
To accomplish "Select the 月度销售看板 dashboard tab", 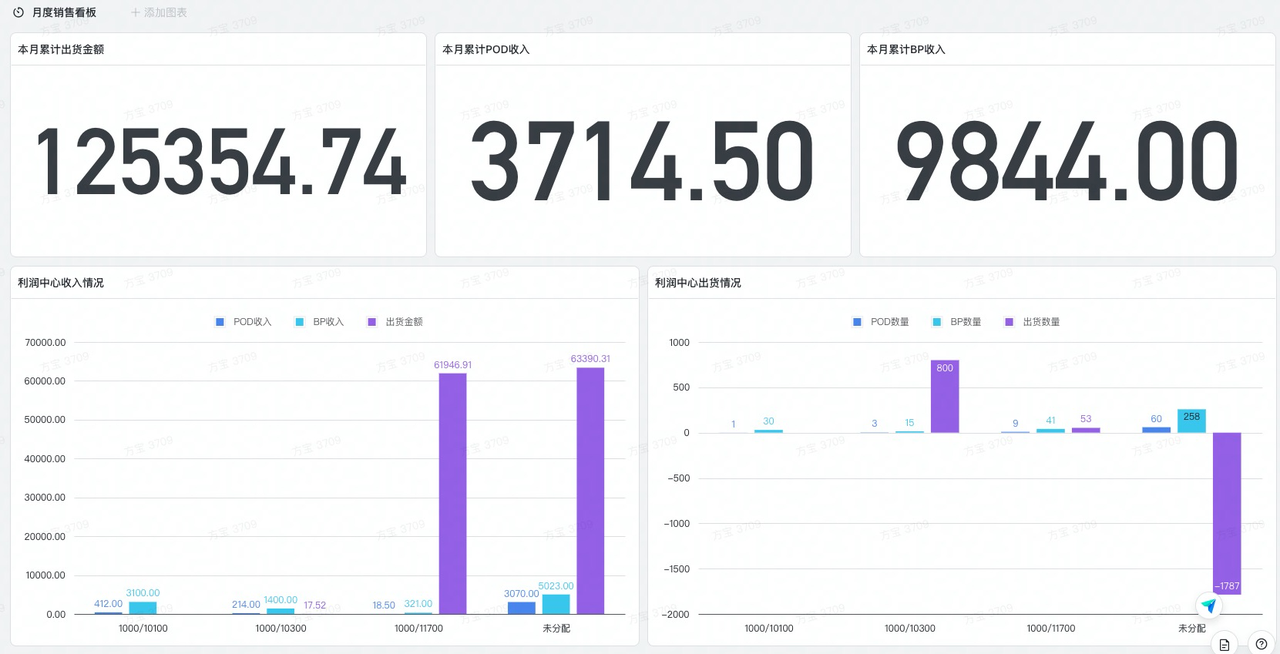I will tap(64, 13).
